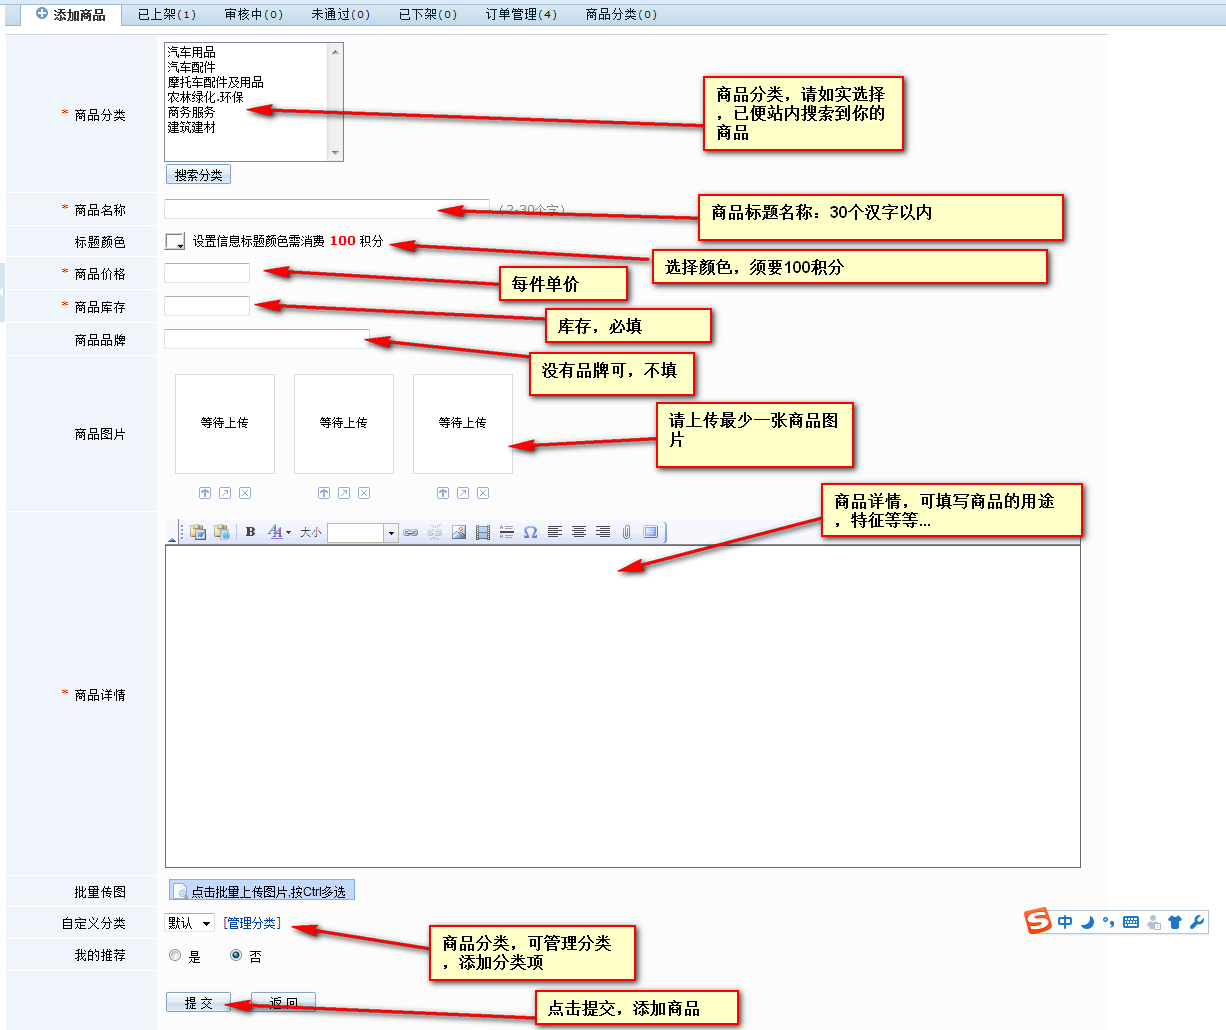This screenshot has height=1030, width=1226.
Task: Remove the third image using its X icon
Action: [483, 493]
